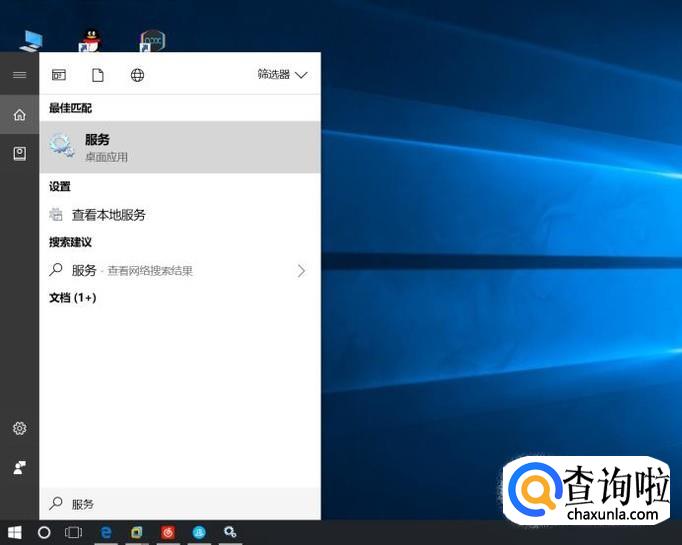
Task: Open the settings gear in the sidebar
Action: (x=19, y=428)
